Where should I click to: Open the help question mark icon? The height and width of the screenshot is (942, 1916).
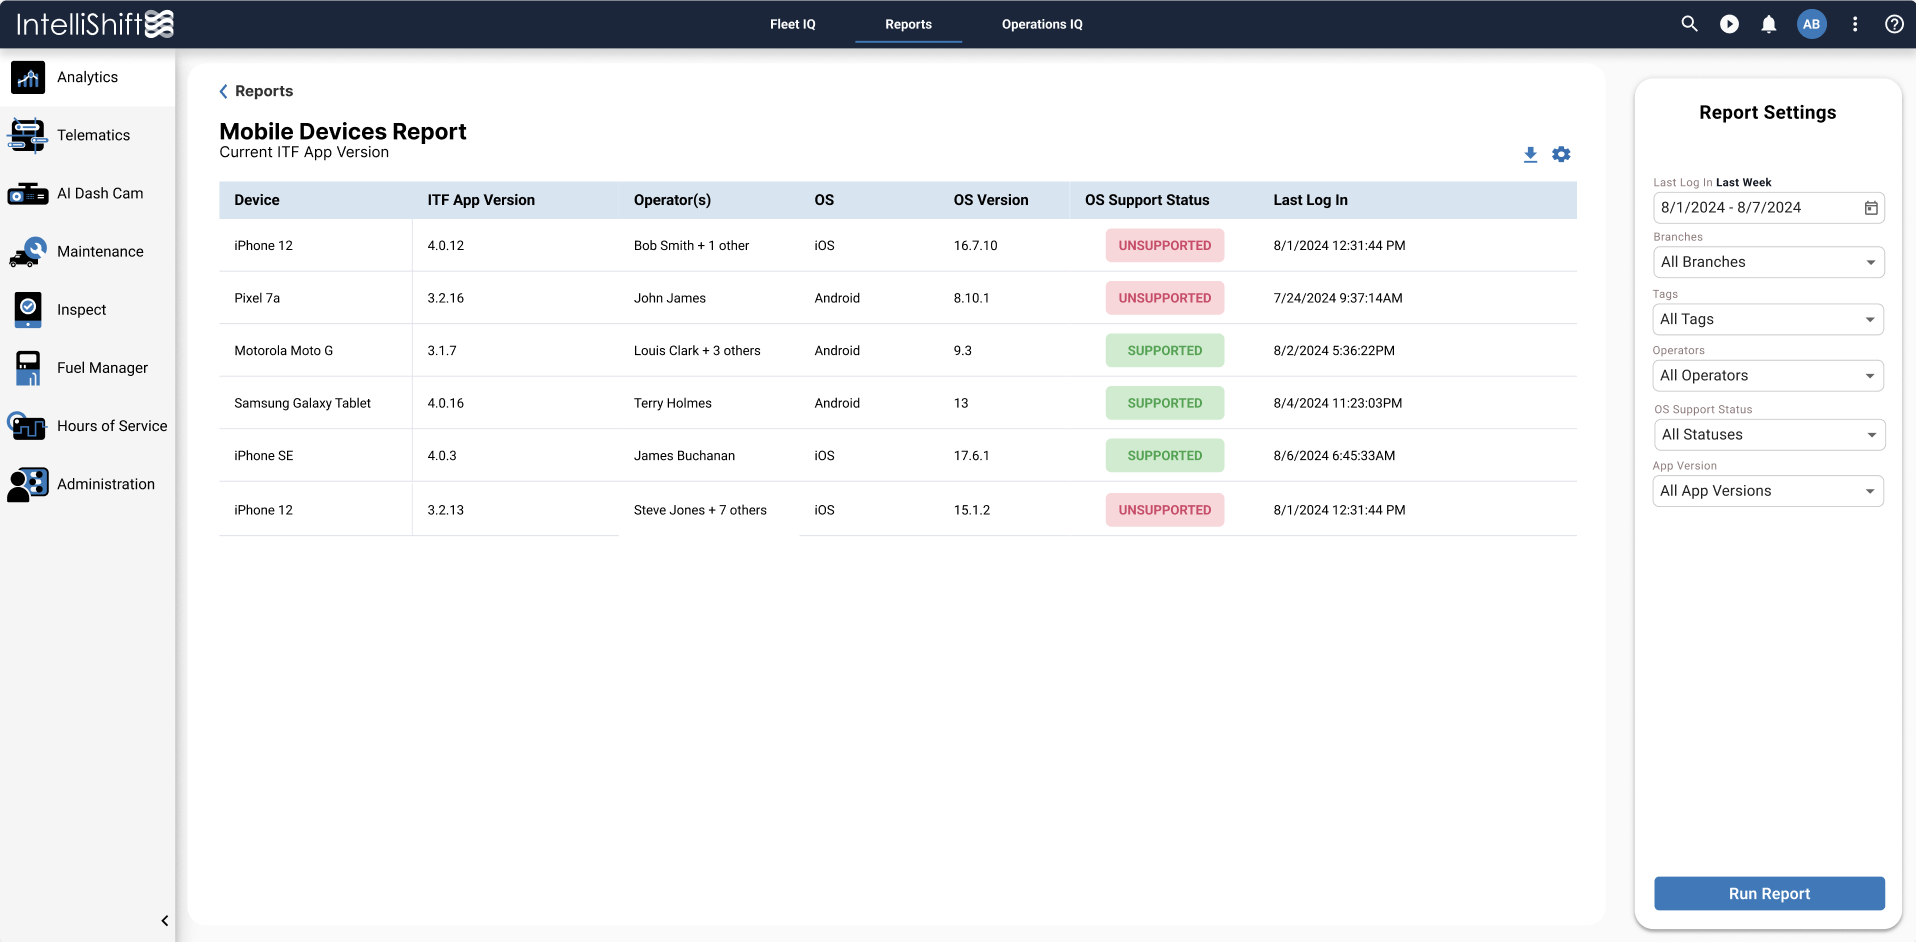point(1894,24)
